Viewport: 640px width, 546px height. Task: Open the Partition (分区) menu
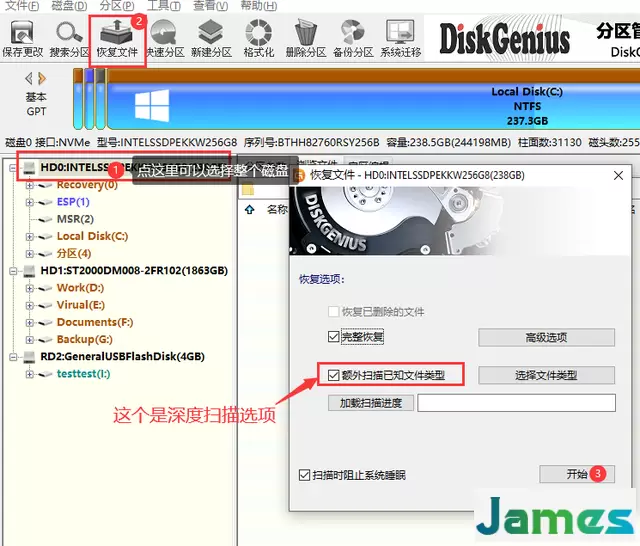(x=117, y=6)
